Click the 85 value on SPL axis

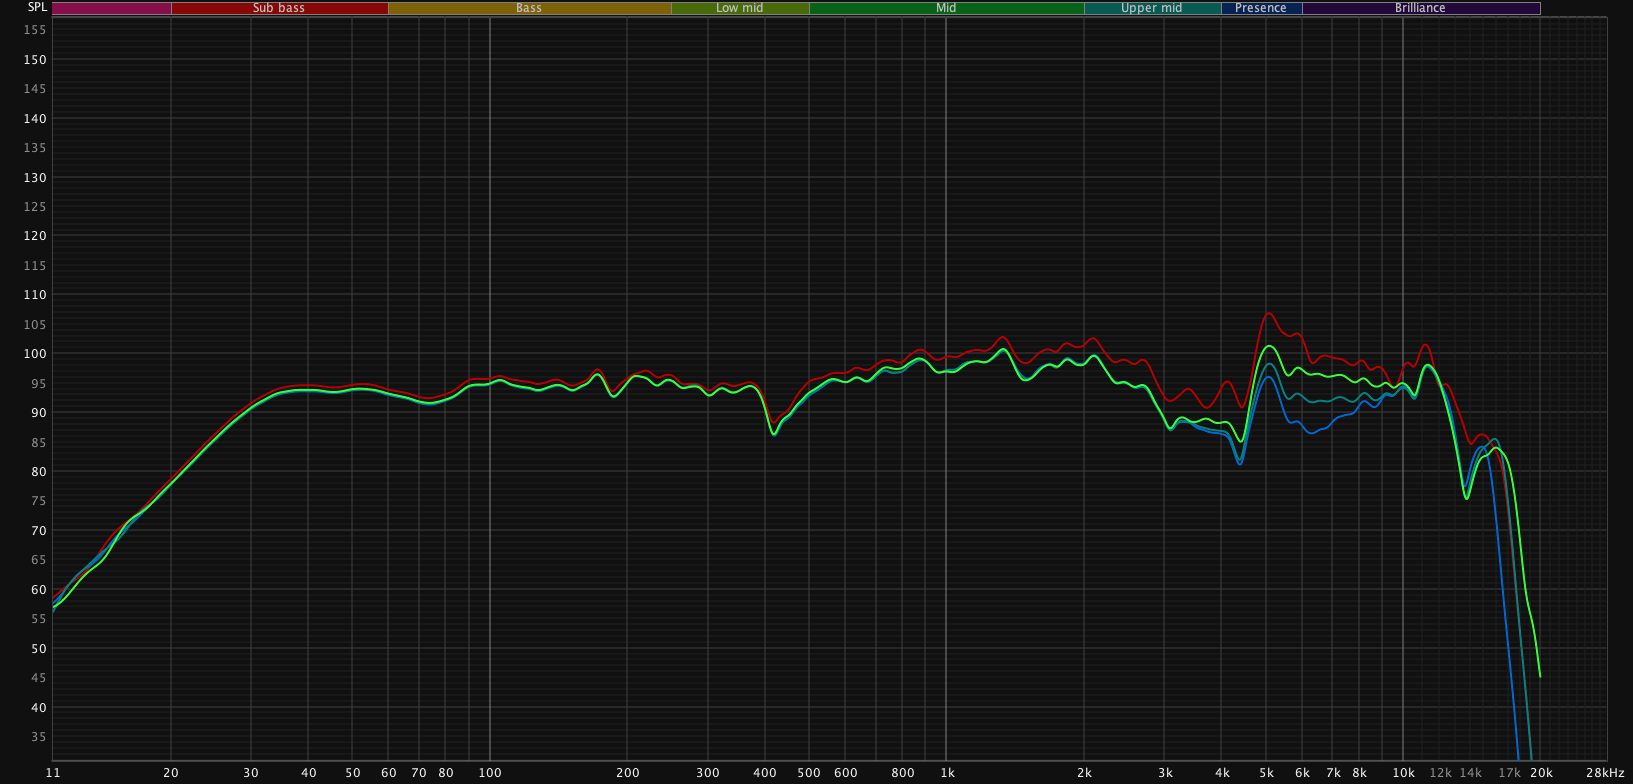pyautogui.click(x=38, y=443)
